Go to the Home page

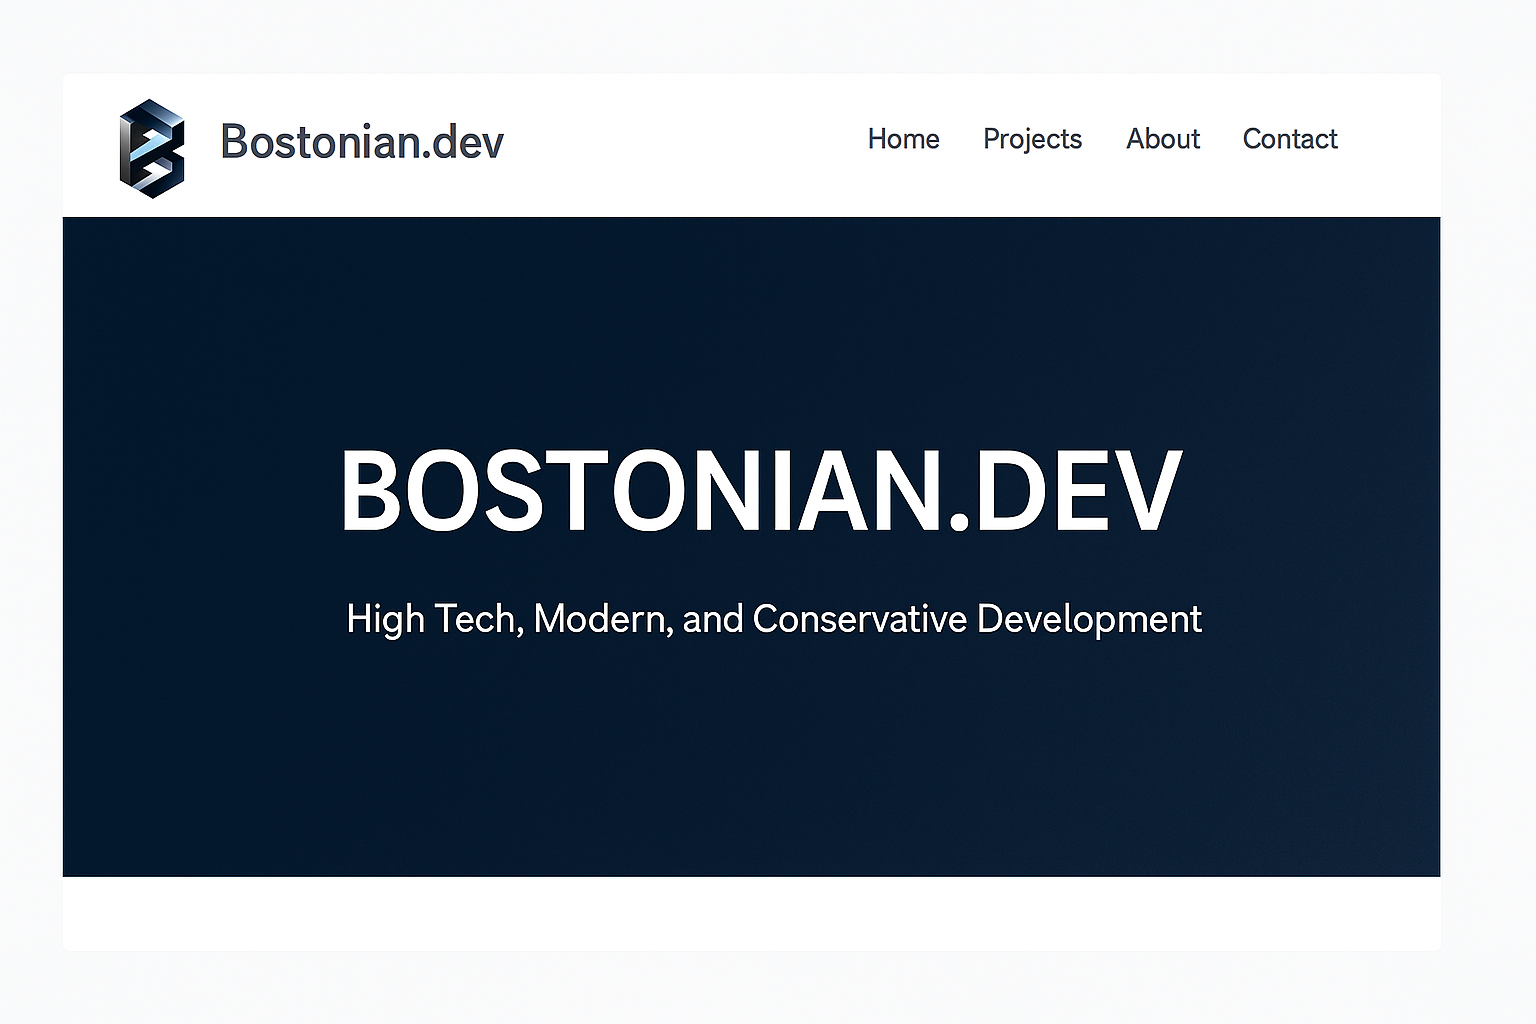pyautogui.click(x=903, y=139)
